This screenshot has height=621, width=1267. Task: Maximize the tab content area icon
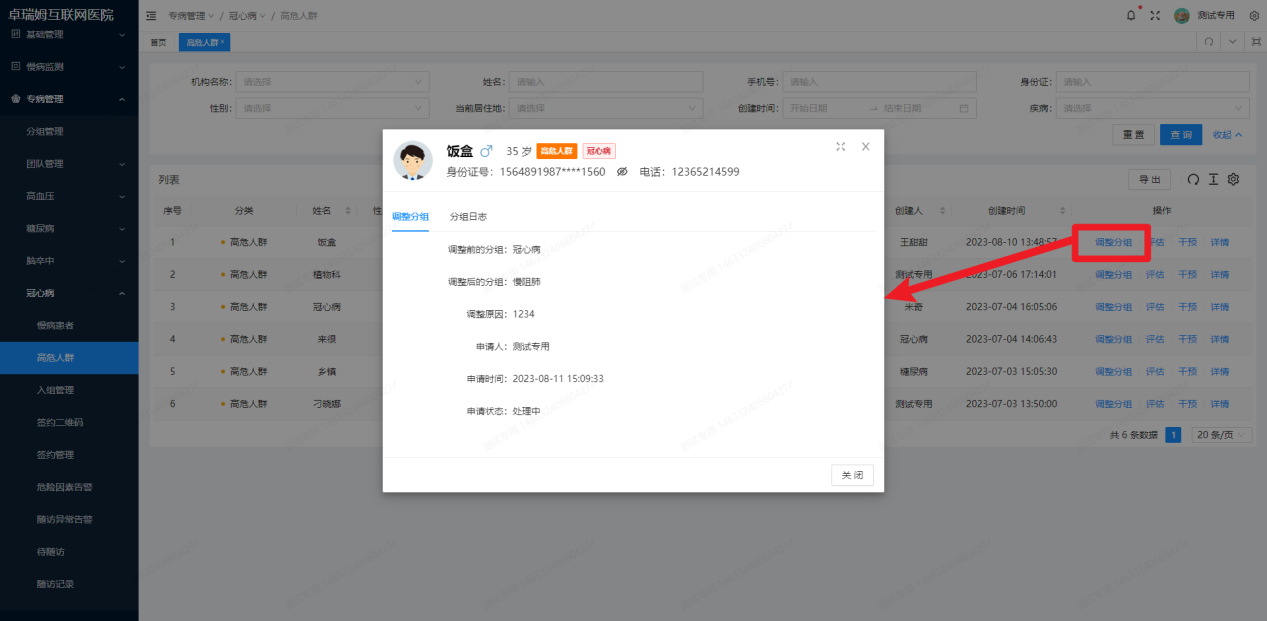[x=1256, y=42]
